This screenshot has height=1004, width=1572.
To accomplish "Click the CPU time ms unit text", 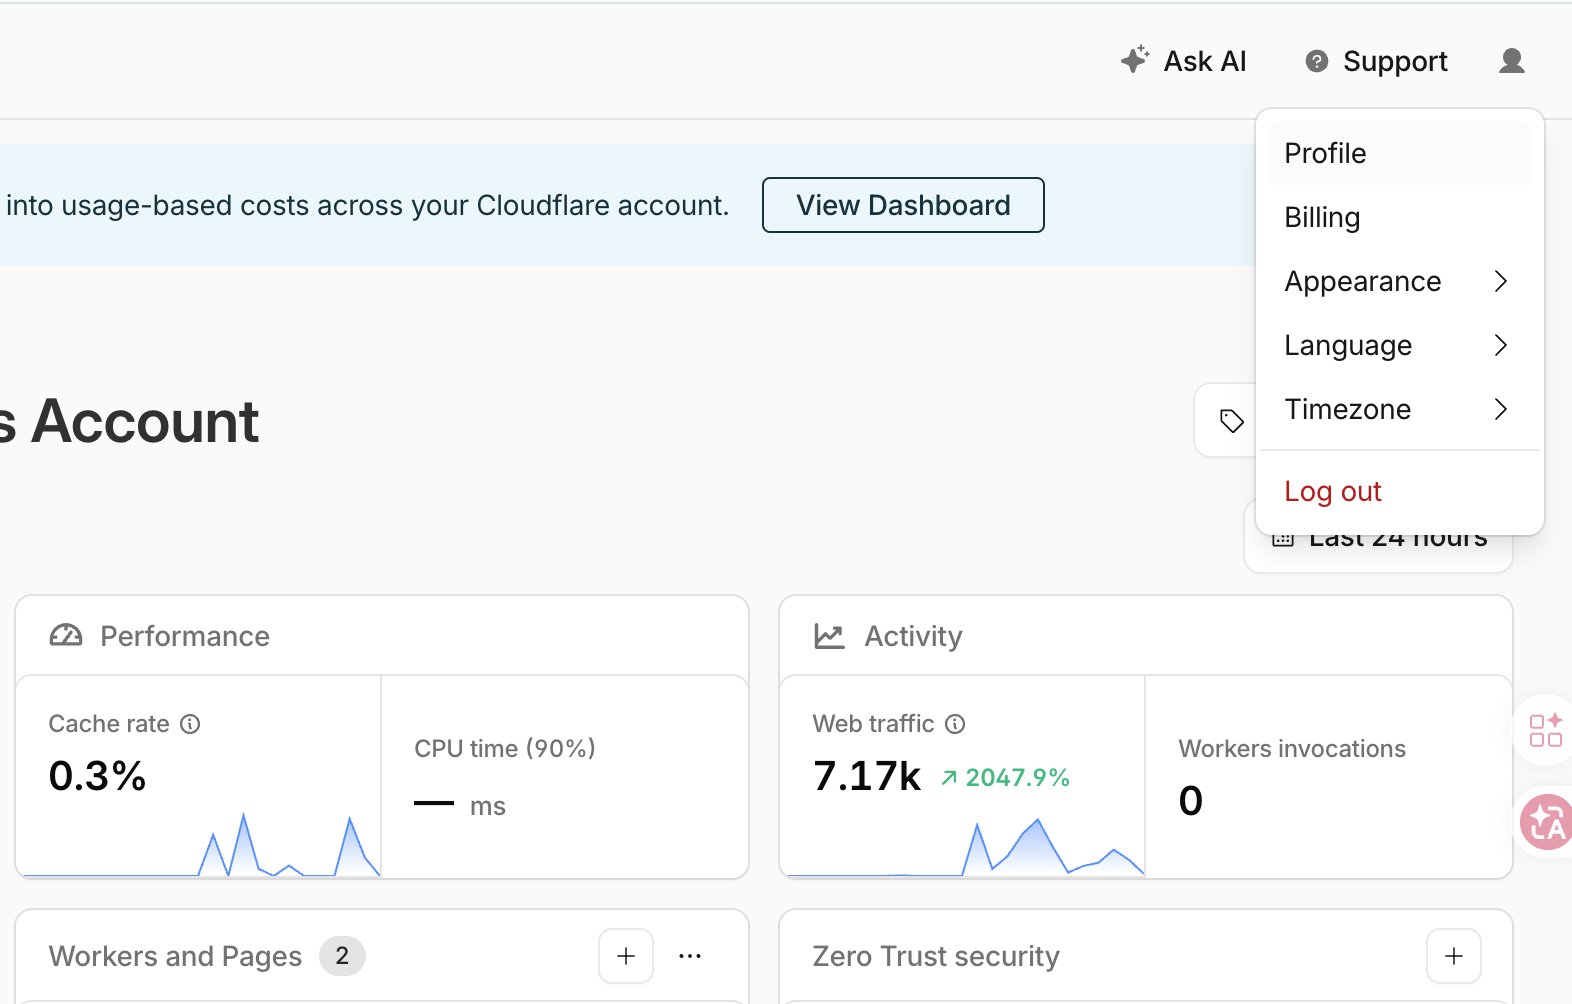I will pos(488,806).
